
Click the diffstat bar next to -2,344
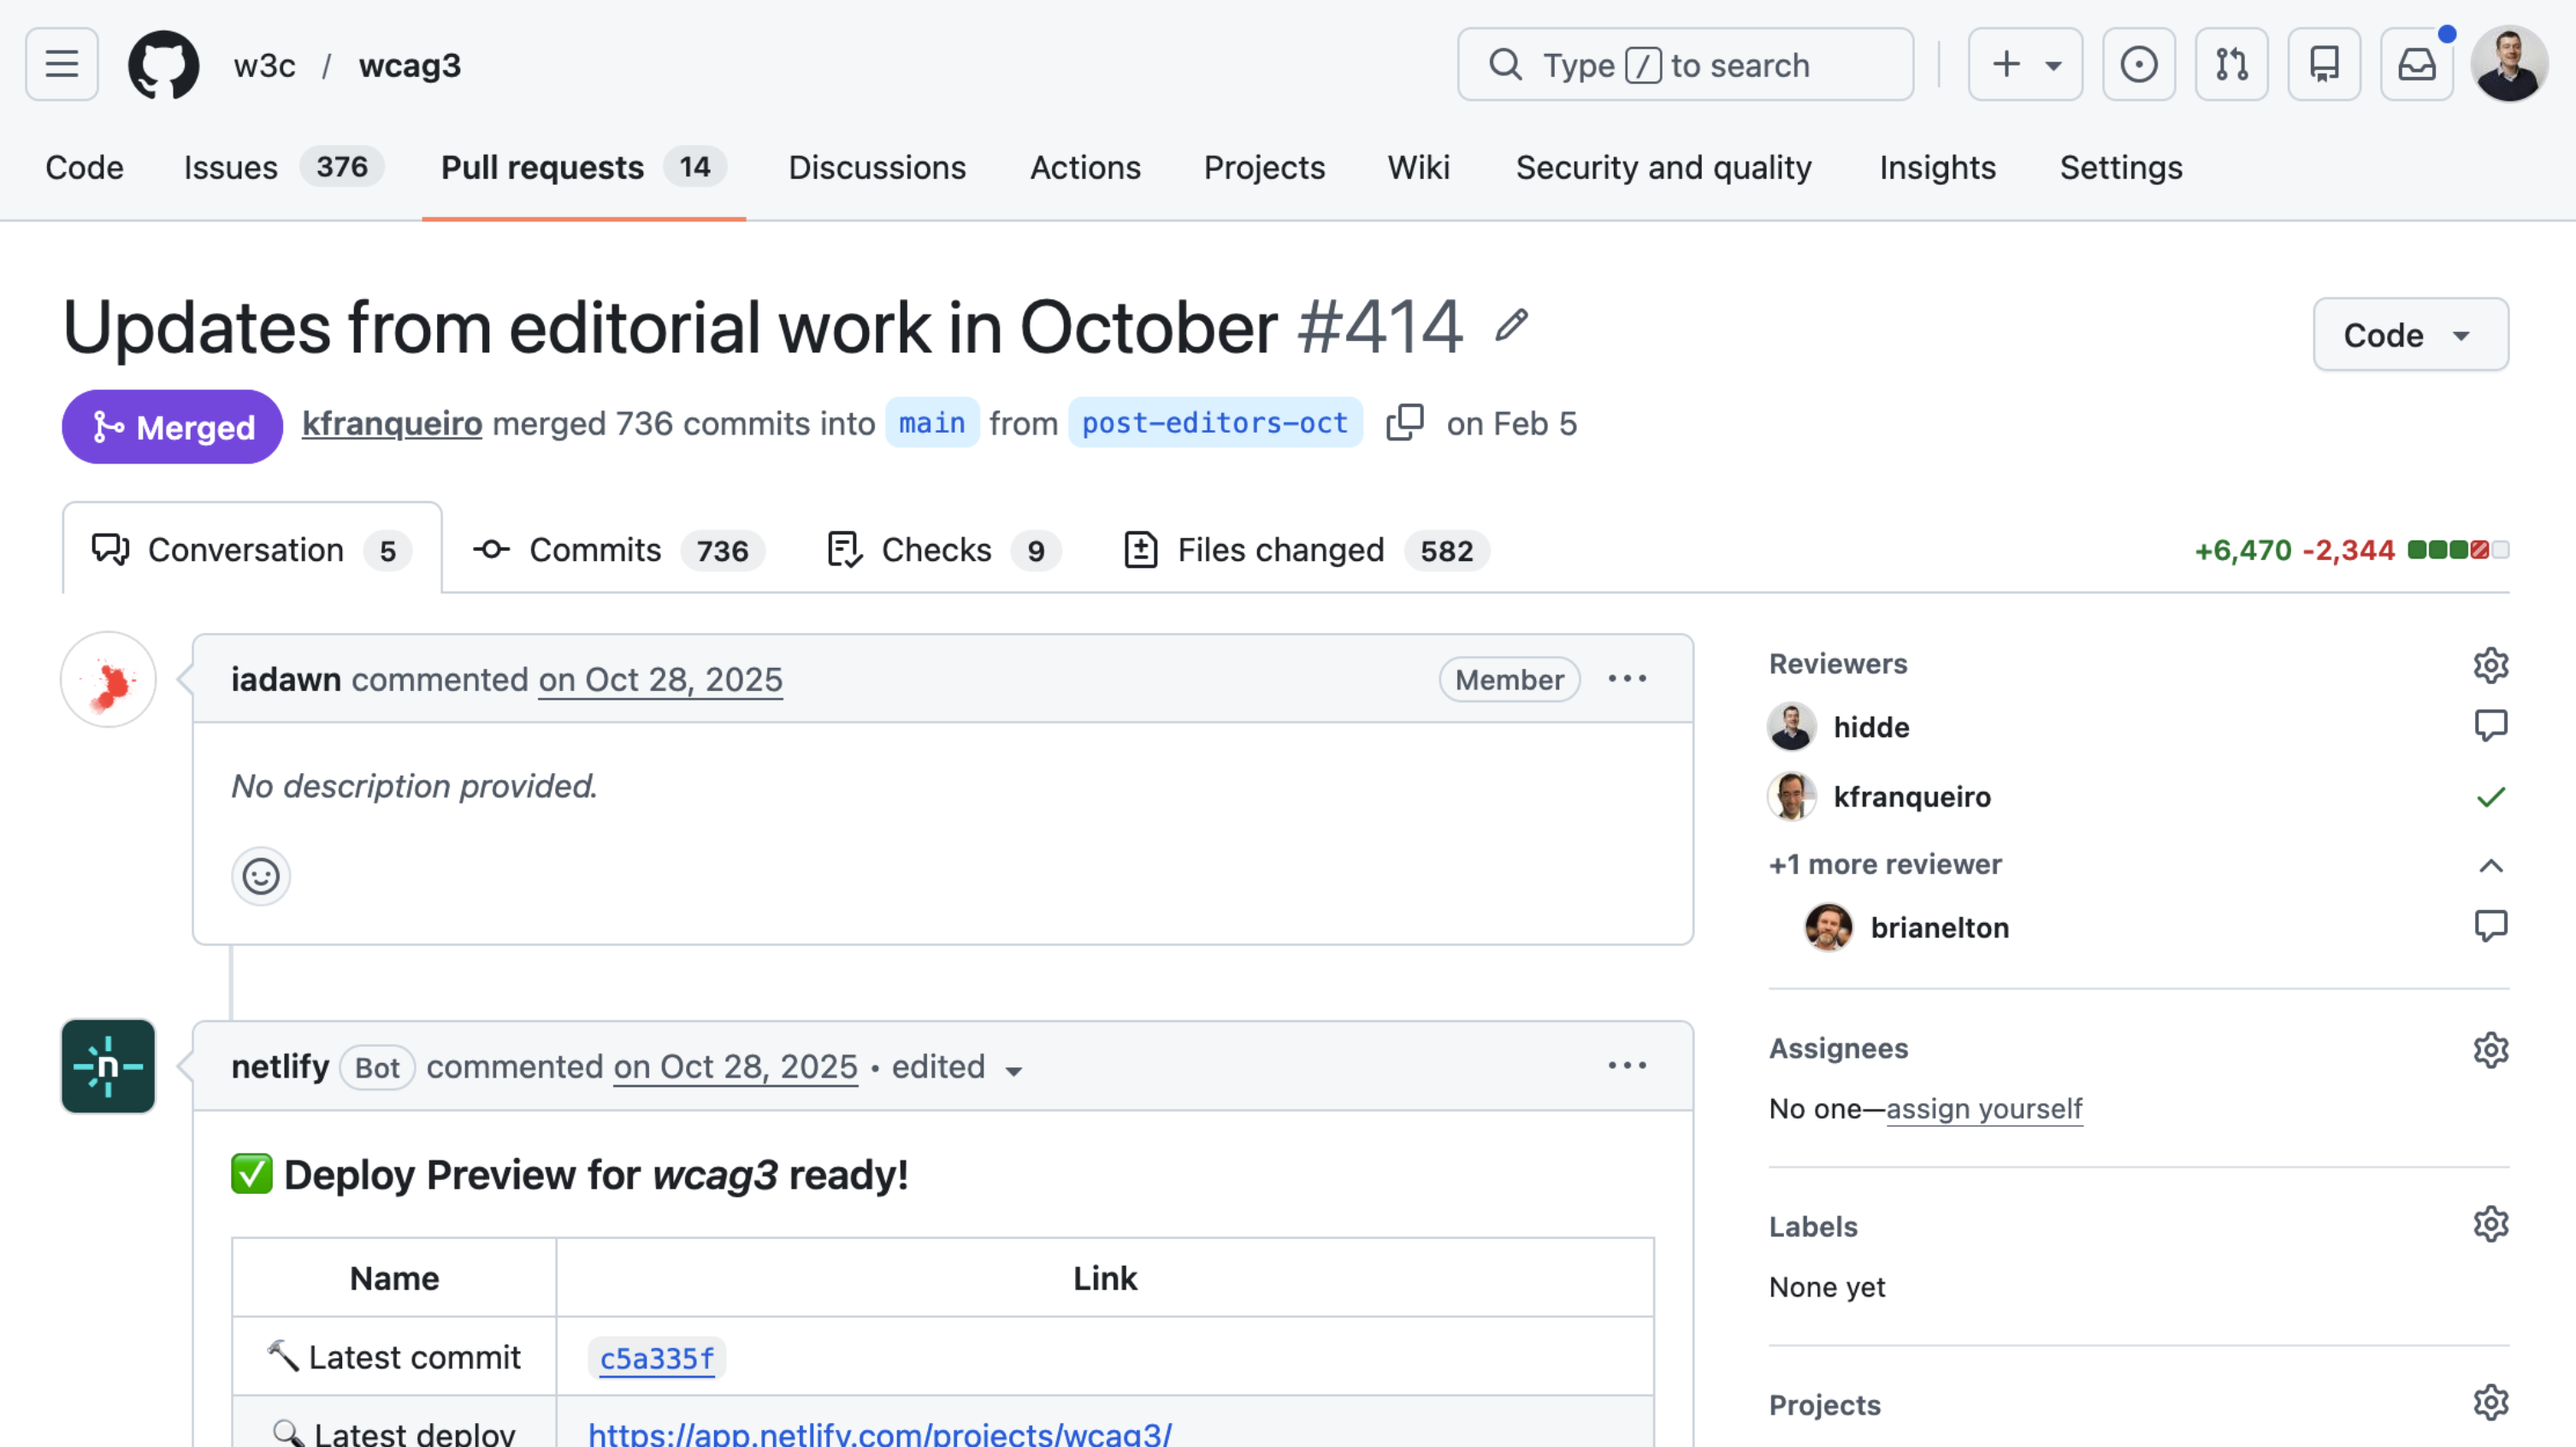[2458, 550]
